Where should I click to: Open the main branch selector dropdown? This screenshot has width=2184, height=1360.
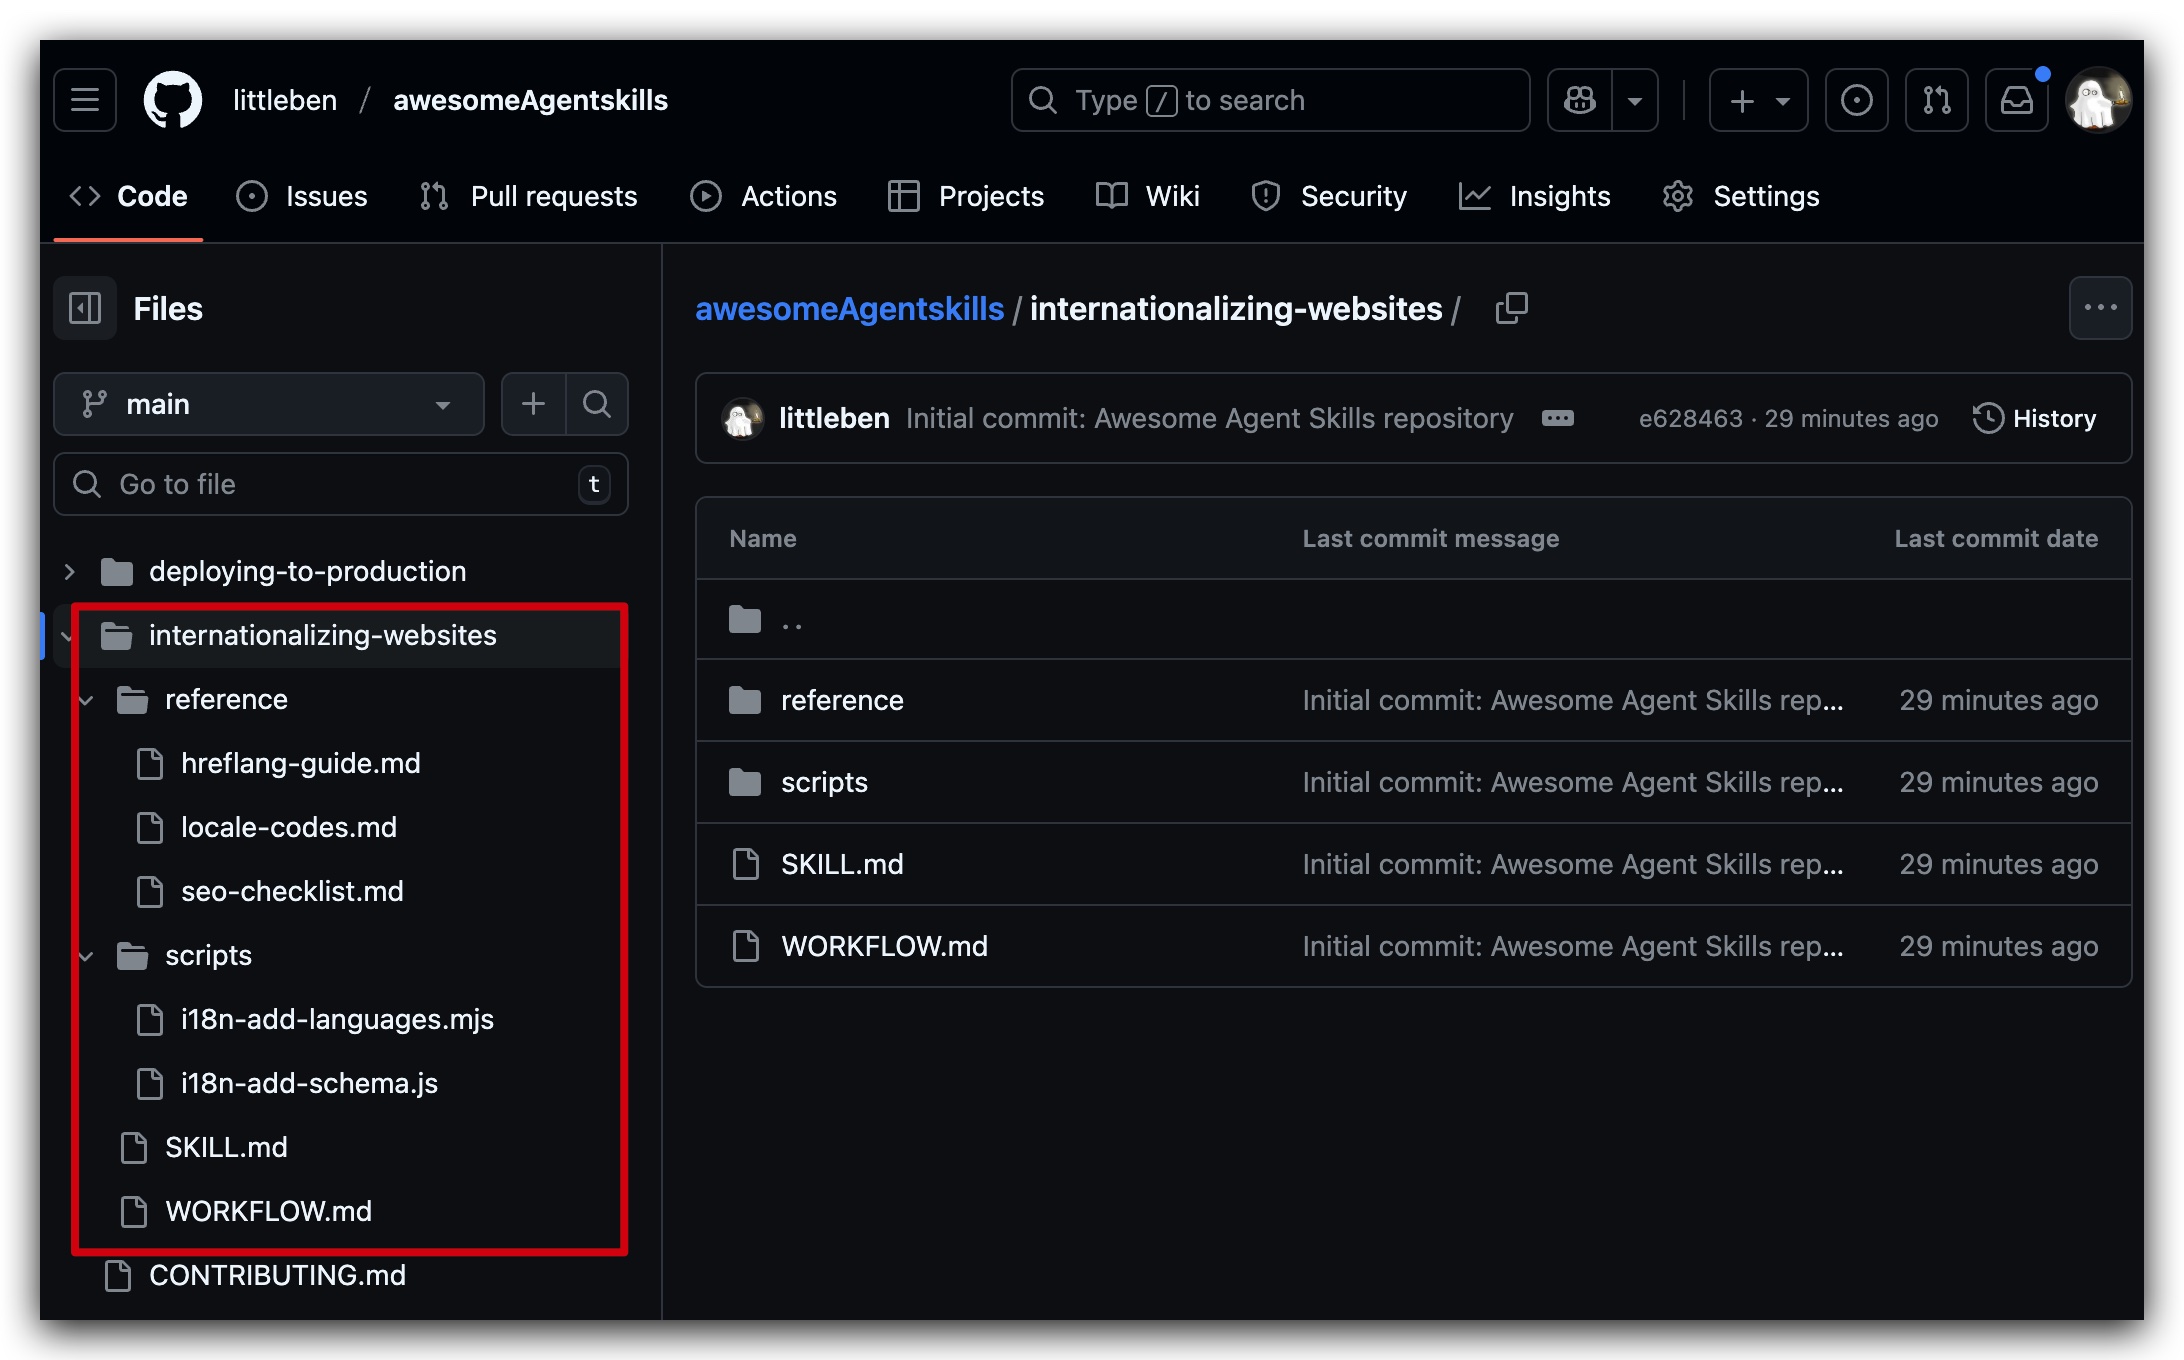point(268,404)
